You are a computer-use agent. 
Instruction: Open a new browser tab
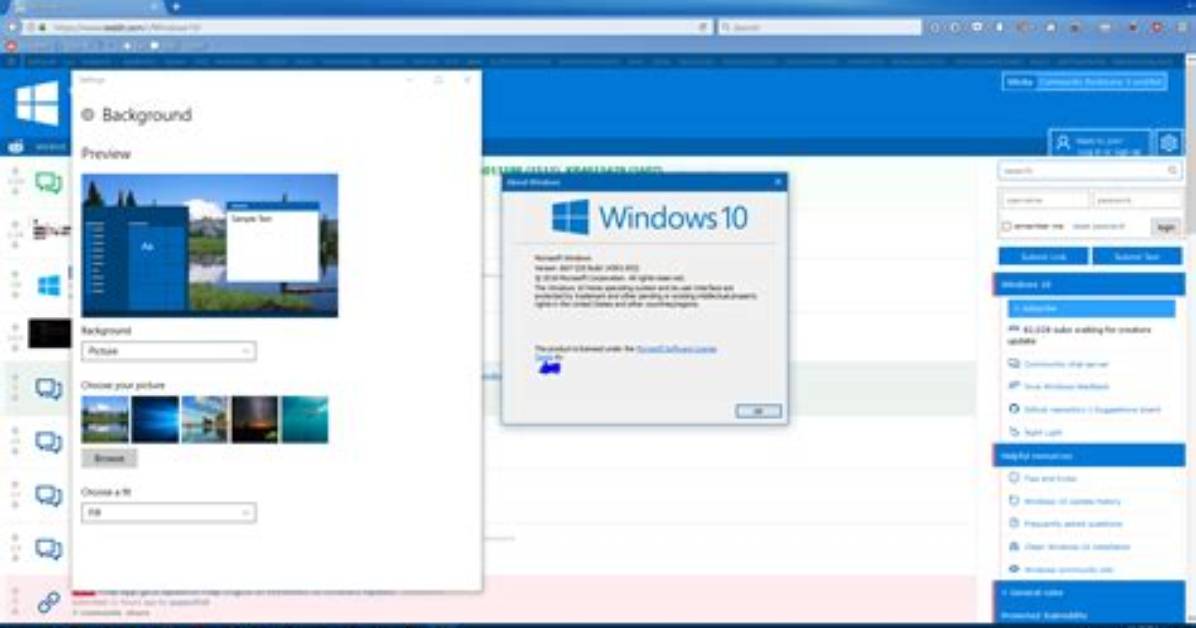click(x=176, y=6)
